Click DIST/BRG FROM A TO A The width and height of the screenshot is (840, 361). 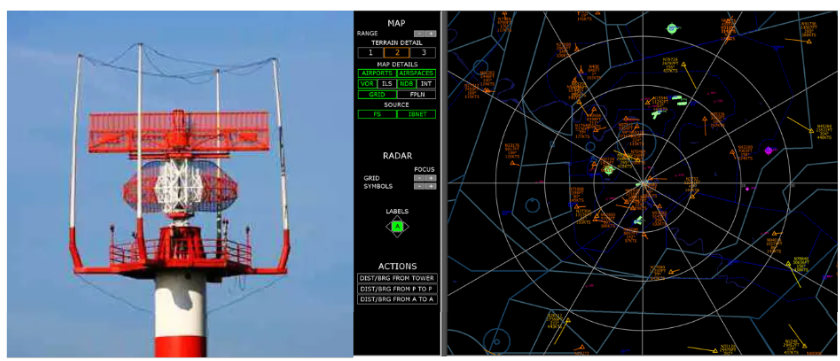pos(397,299)
